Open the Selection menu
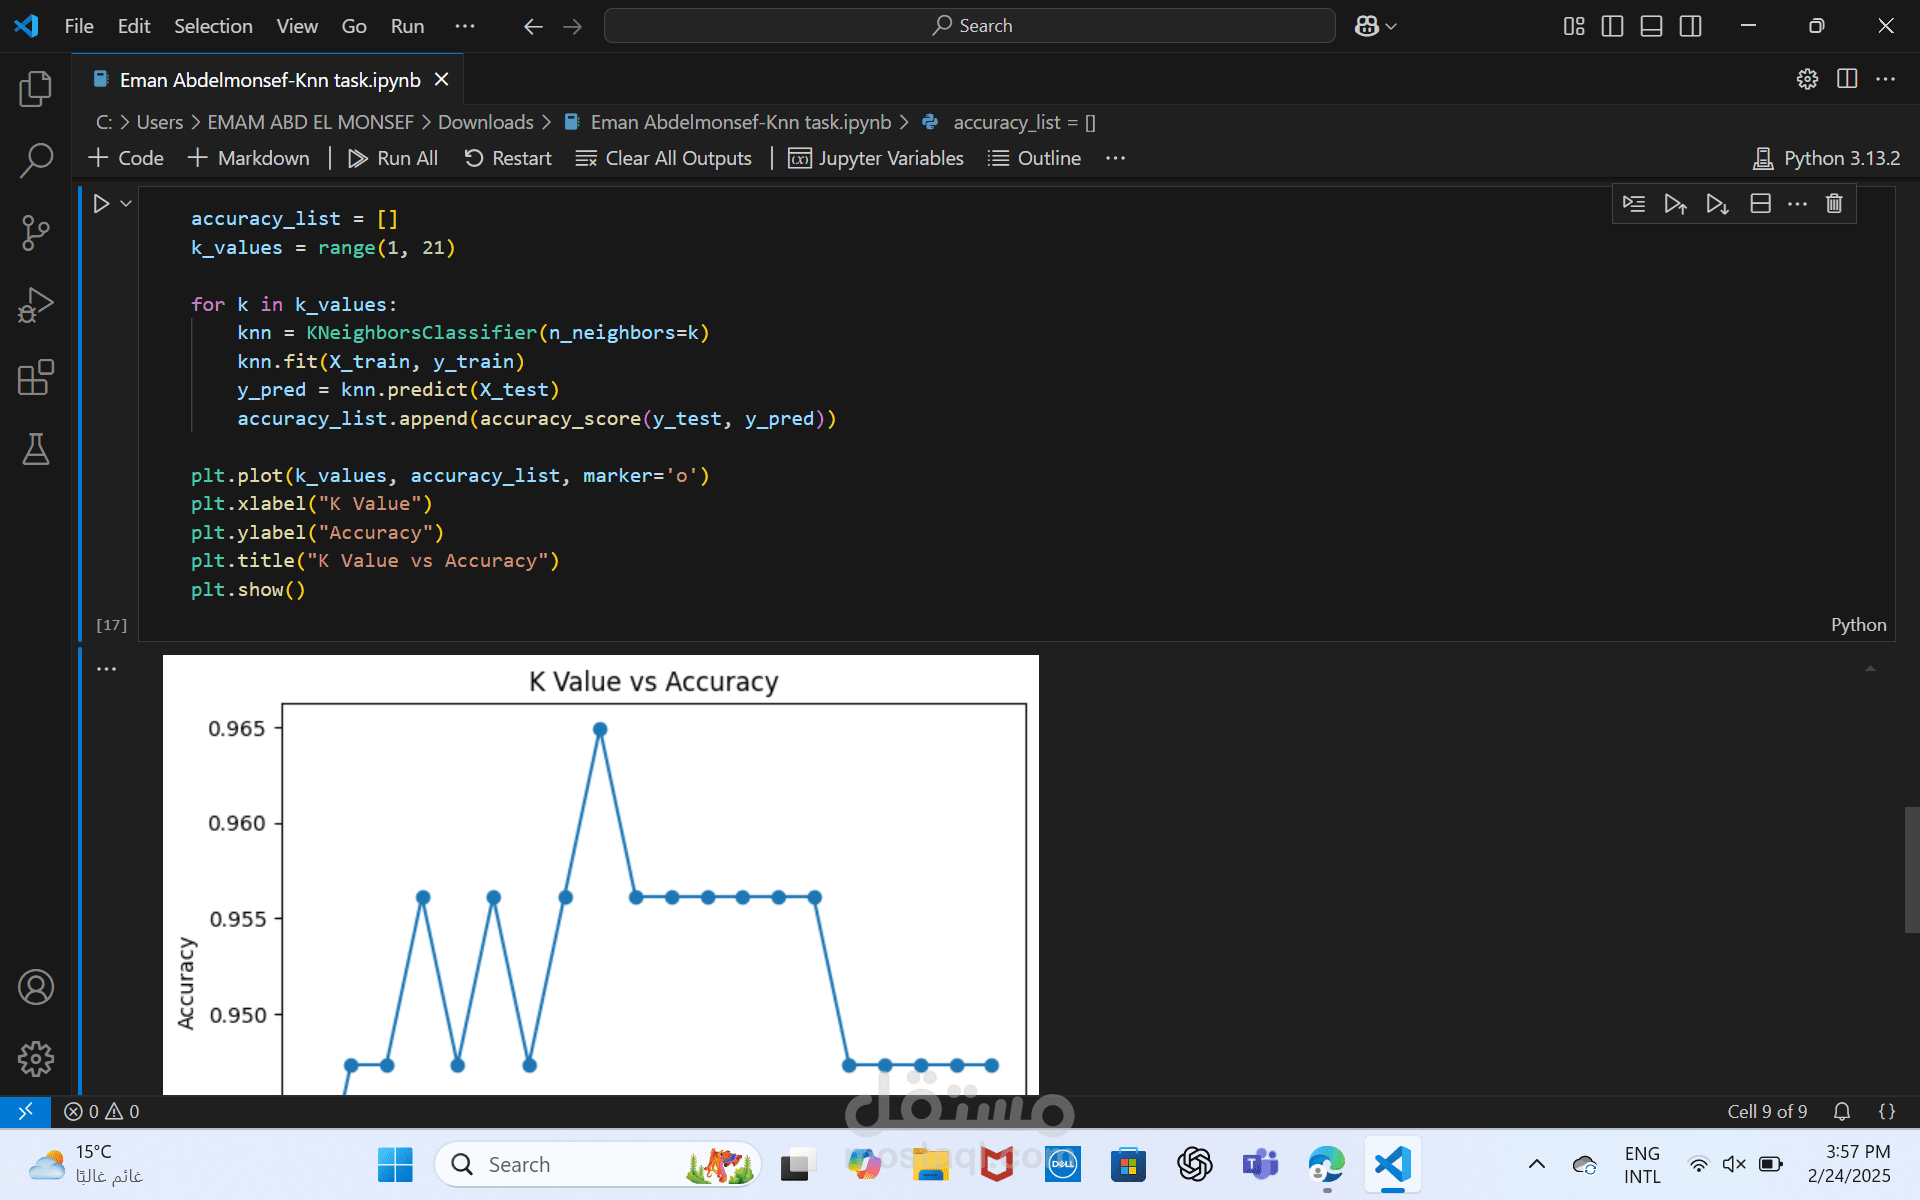Viewport: 1920px width, 1200px height. pos(213,26)
